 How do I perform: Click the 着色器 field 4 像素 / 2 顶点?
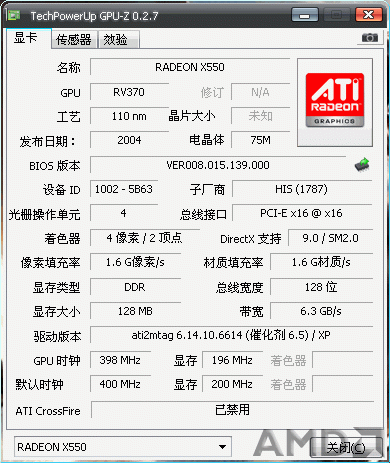pyautogui.click(x=145, y=238)
